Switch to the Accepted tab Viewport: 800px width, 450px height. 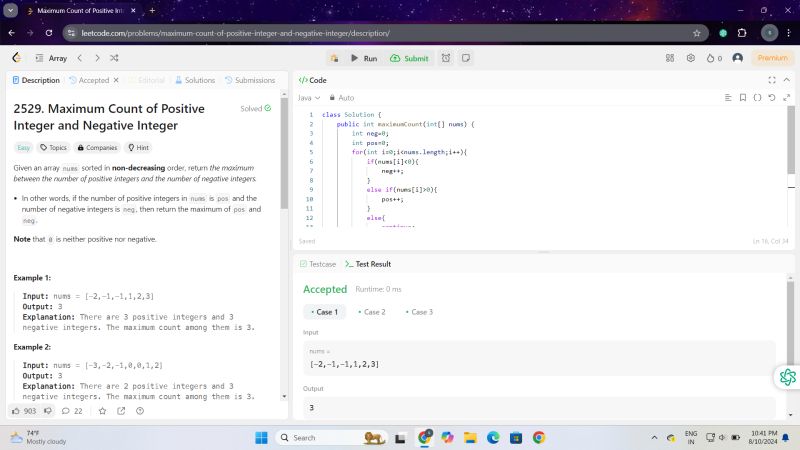(89, 80)
